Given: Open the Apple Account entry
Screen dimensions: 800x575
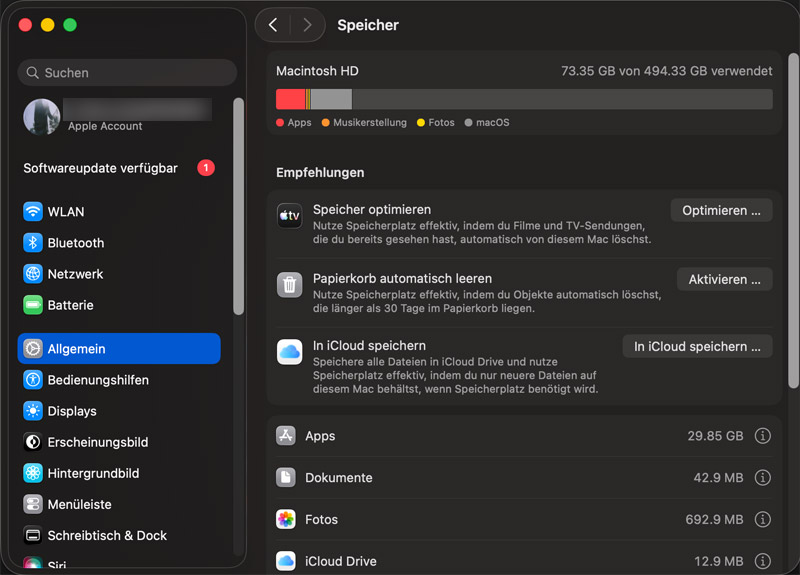Looking at the screenshot, I should (119, 117).
